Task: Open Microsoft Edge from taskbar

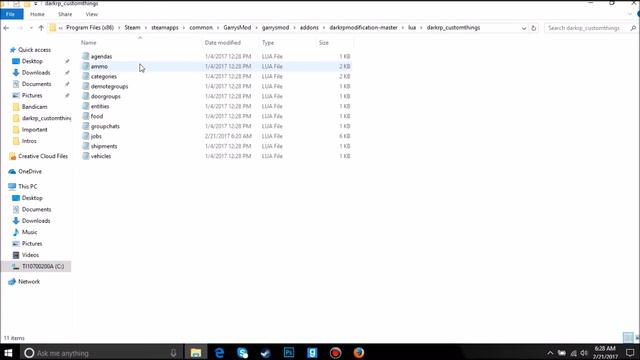Action: click(x=219, y=353)
